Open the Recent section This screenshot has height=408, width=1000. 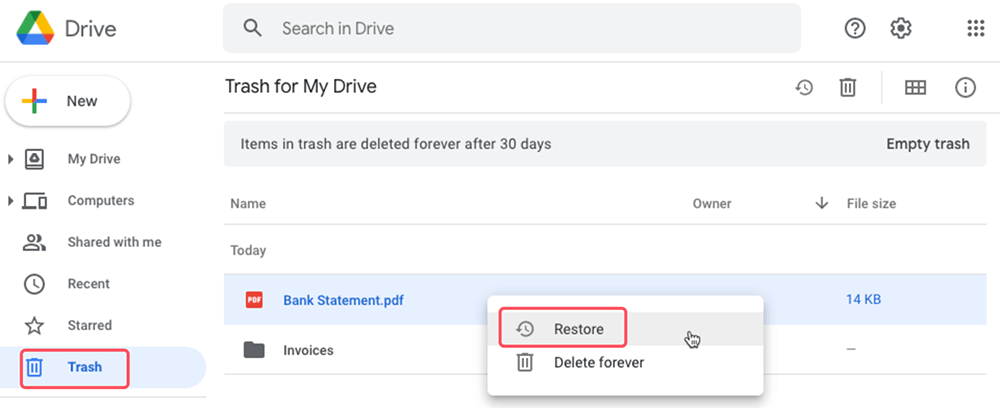point(89,284)
